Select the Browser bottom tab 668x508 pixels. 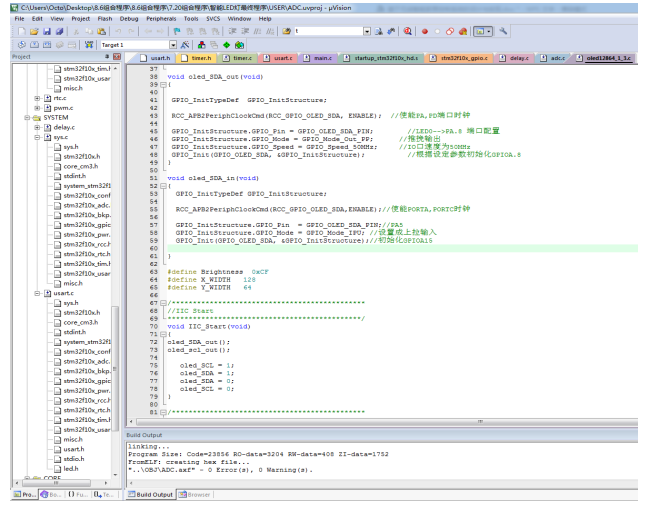pyautogui.click(x=194, y=494)
